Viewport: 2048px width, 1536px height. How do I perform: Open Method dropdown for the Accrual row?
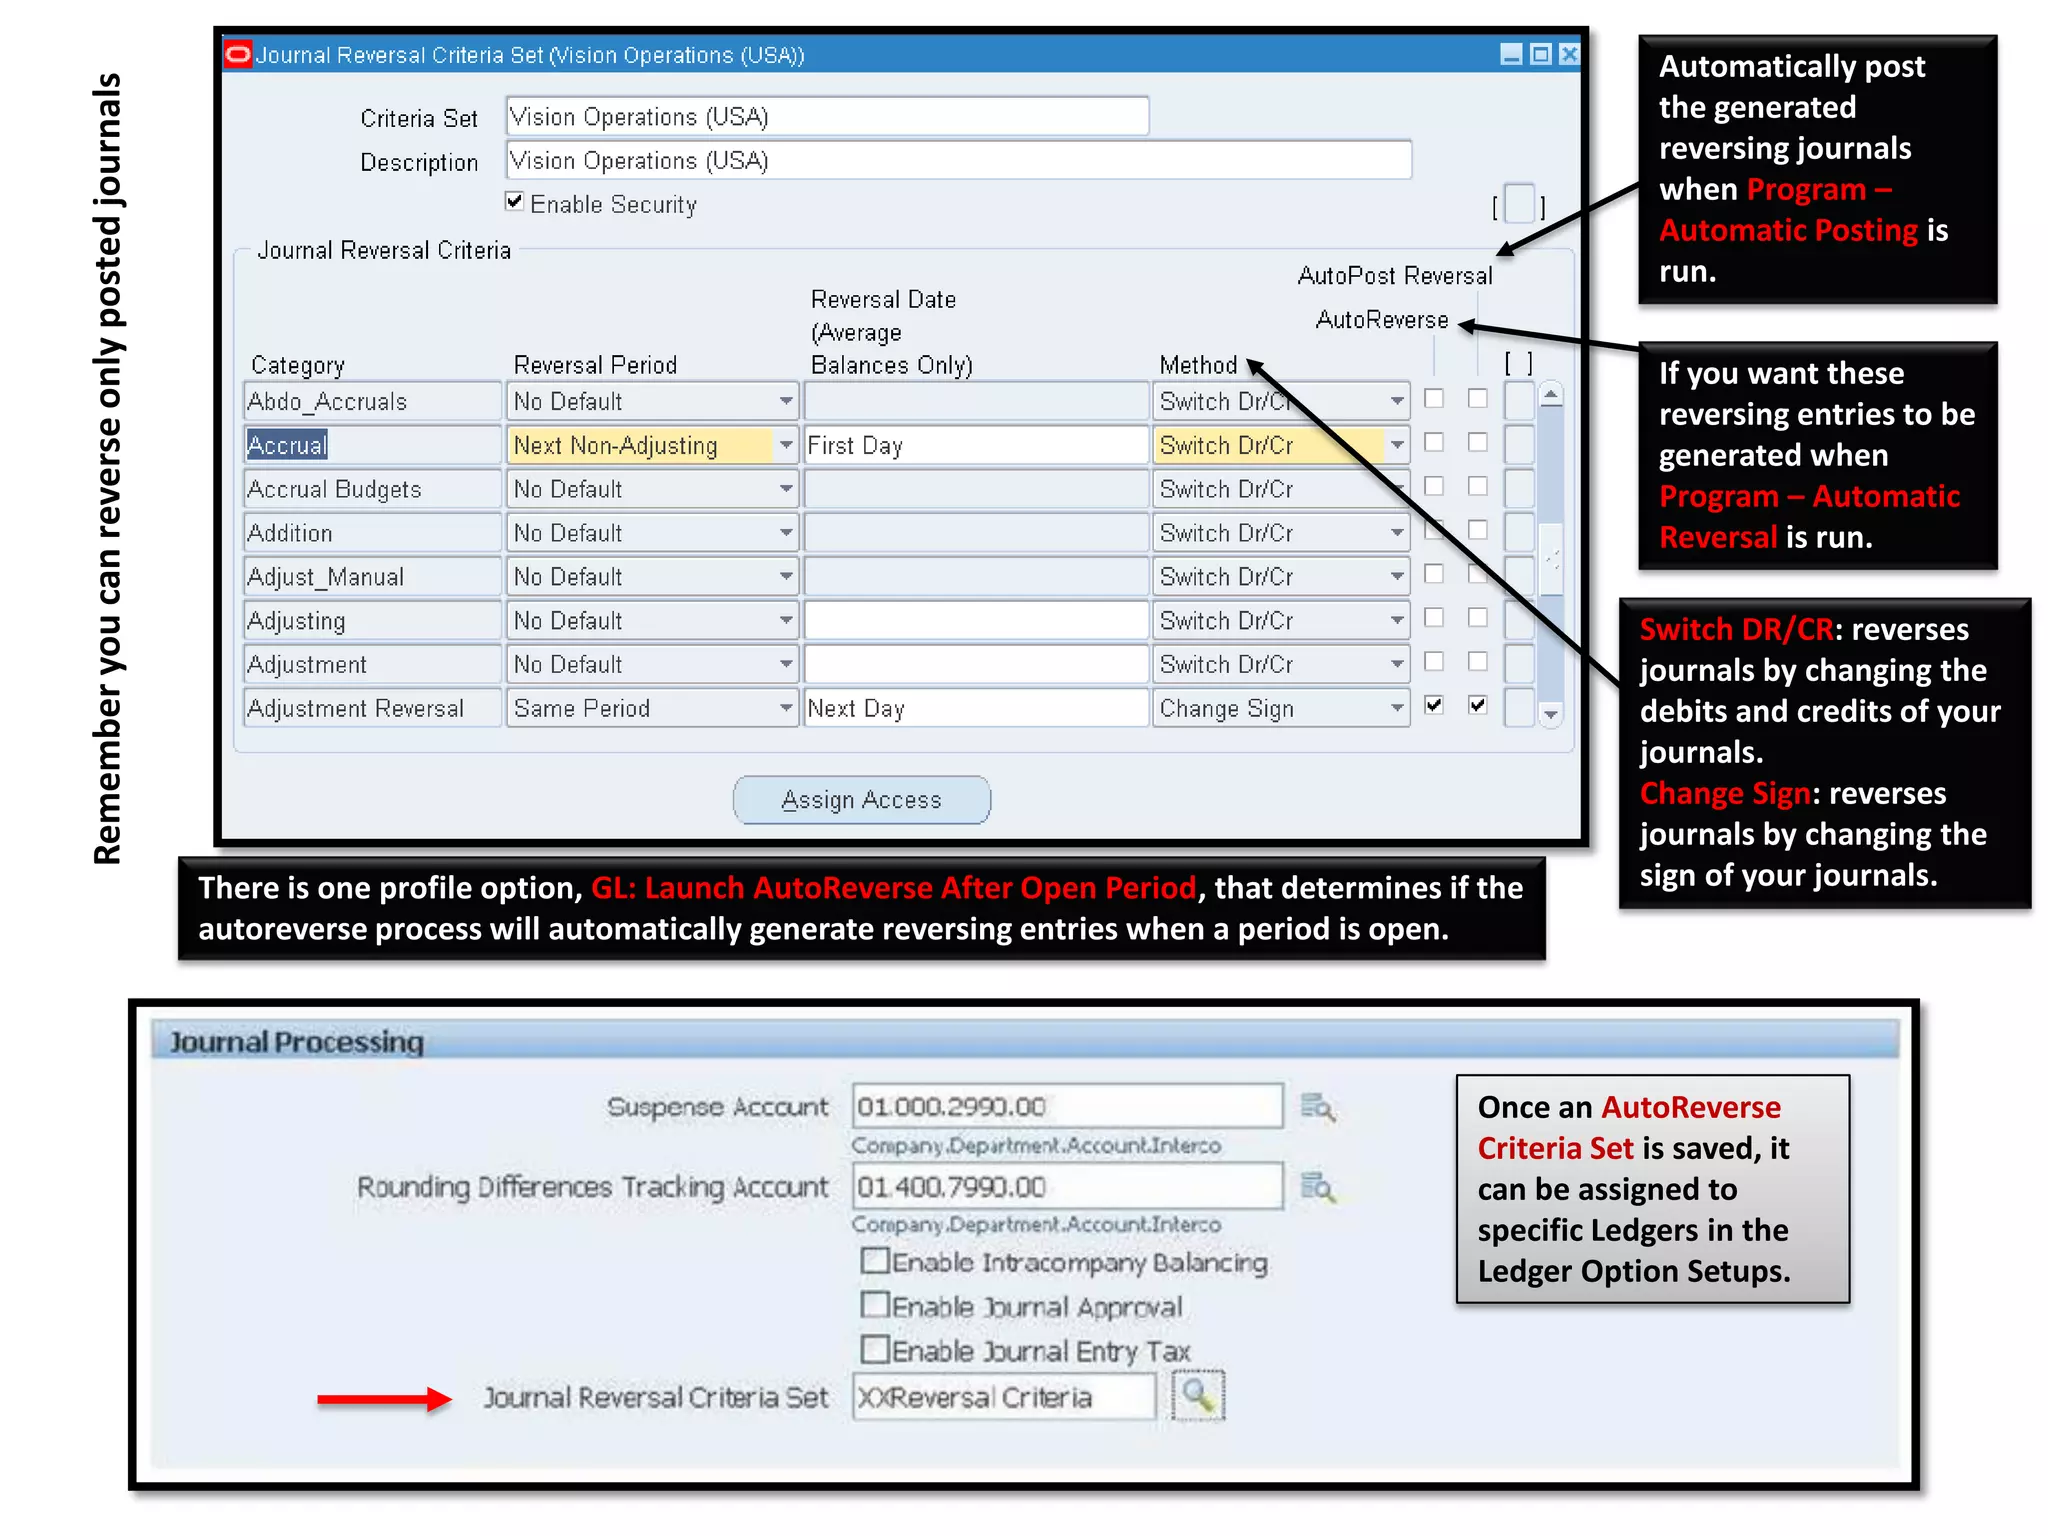point(1397,445)
